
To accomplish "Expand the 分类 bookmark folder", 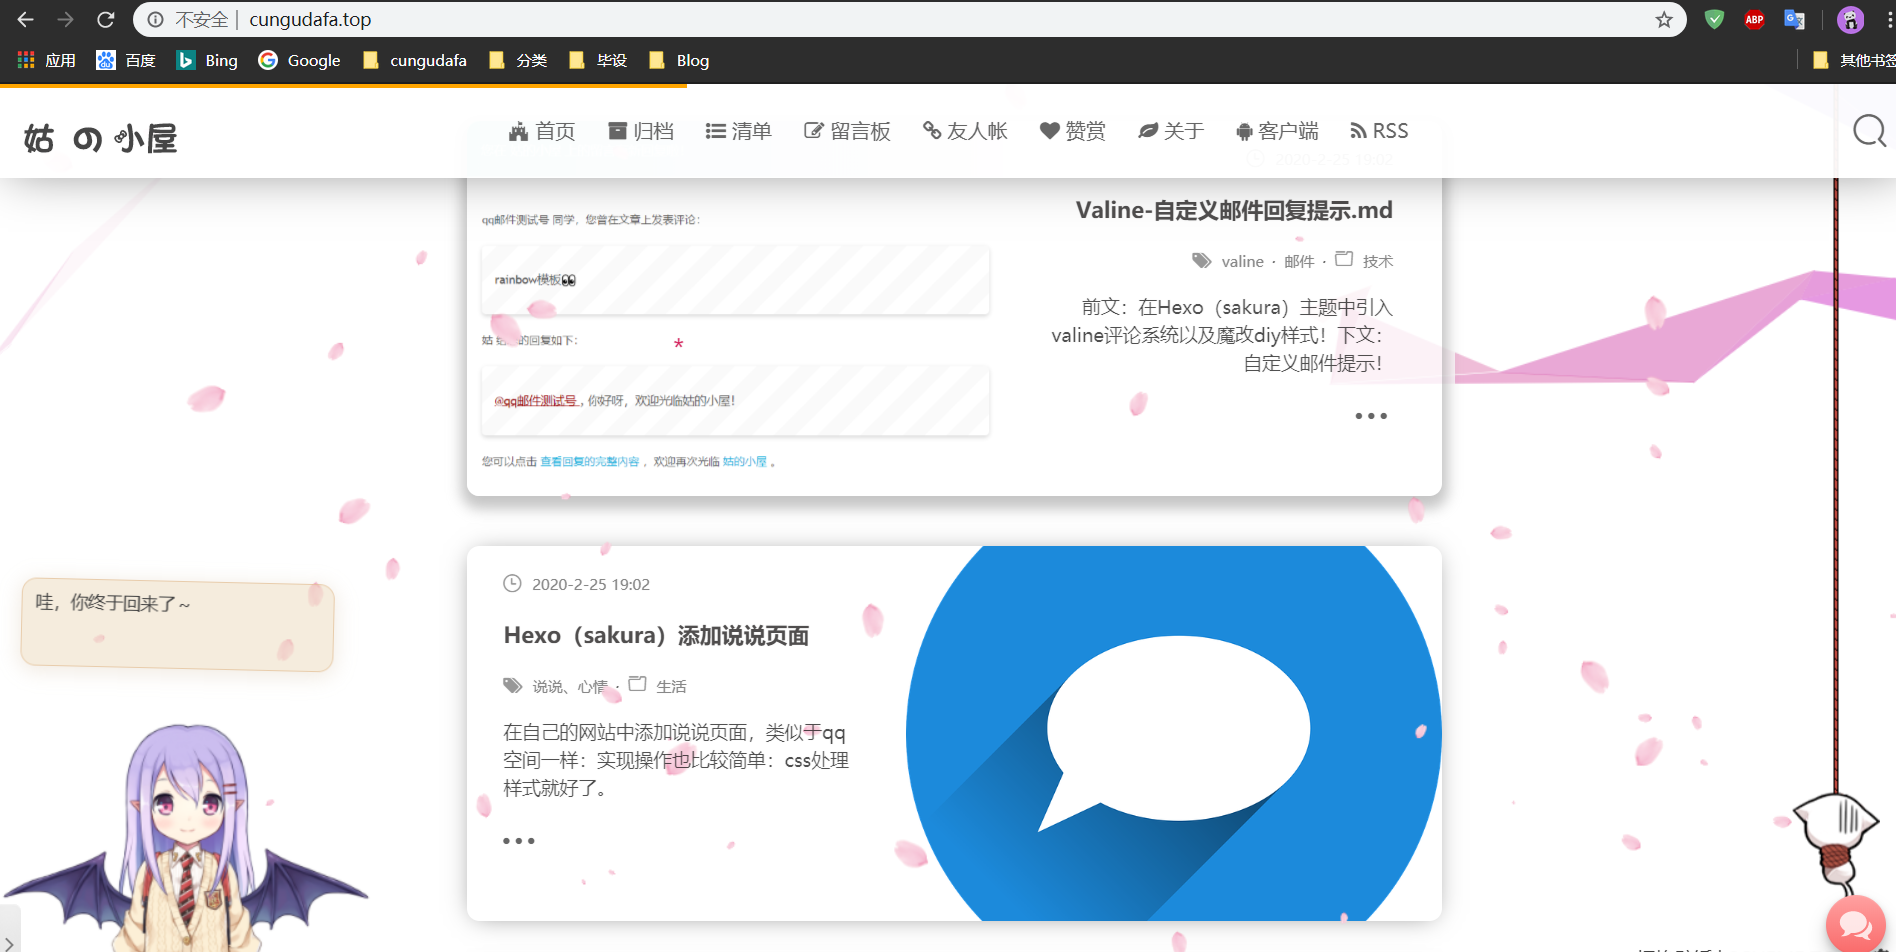I will click(518, 60).
